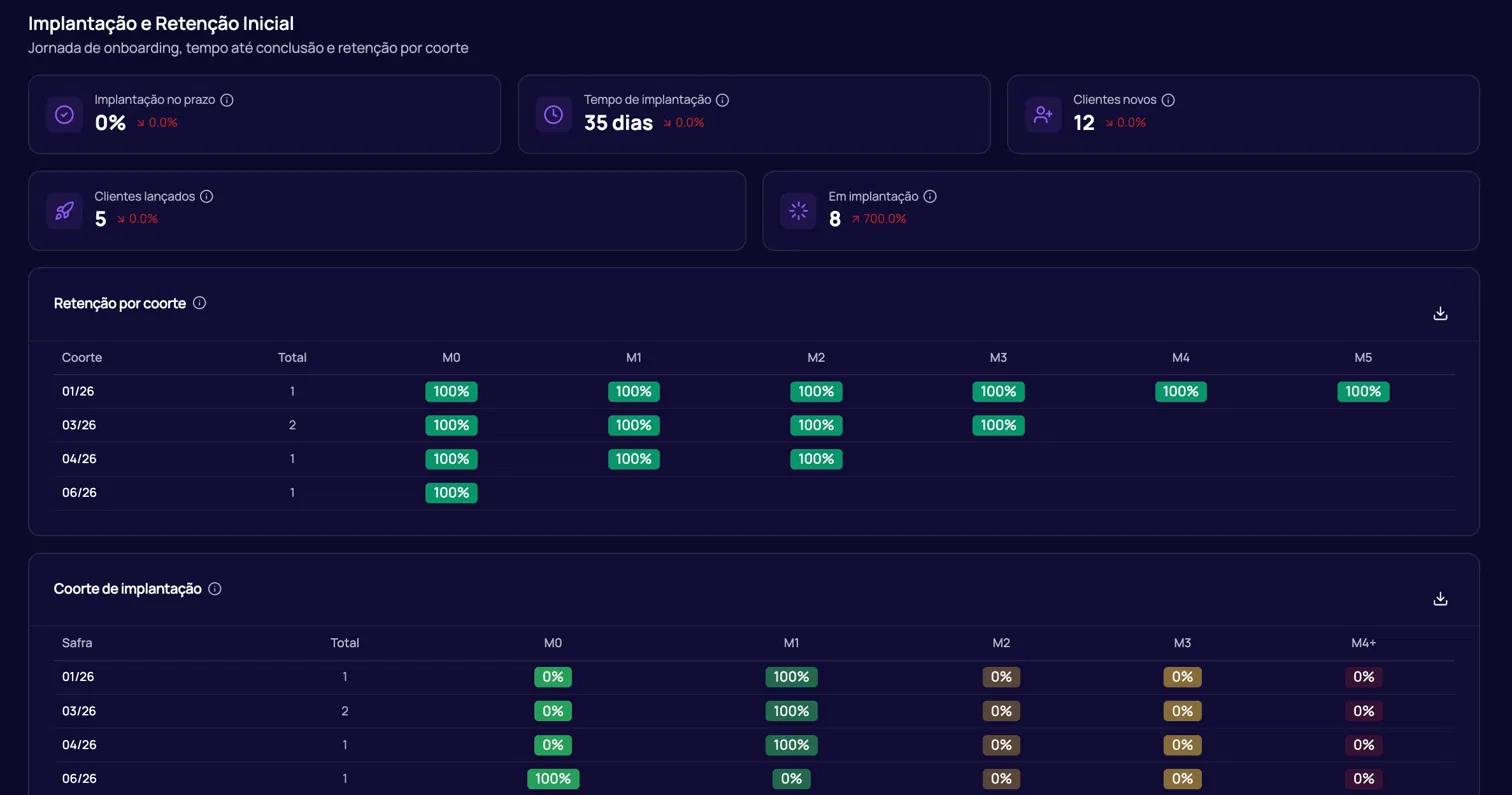Click the loading spinner icon in Em implantação card

tap(798, 211)
